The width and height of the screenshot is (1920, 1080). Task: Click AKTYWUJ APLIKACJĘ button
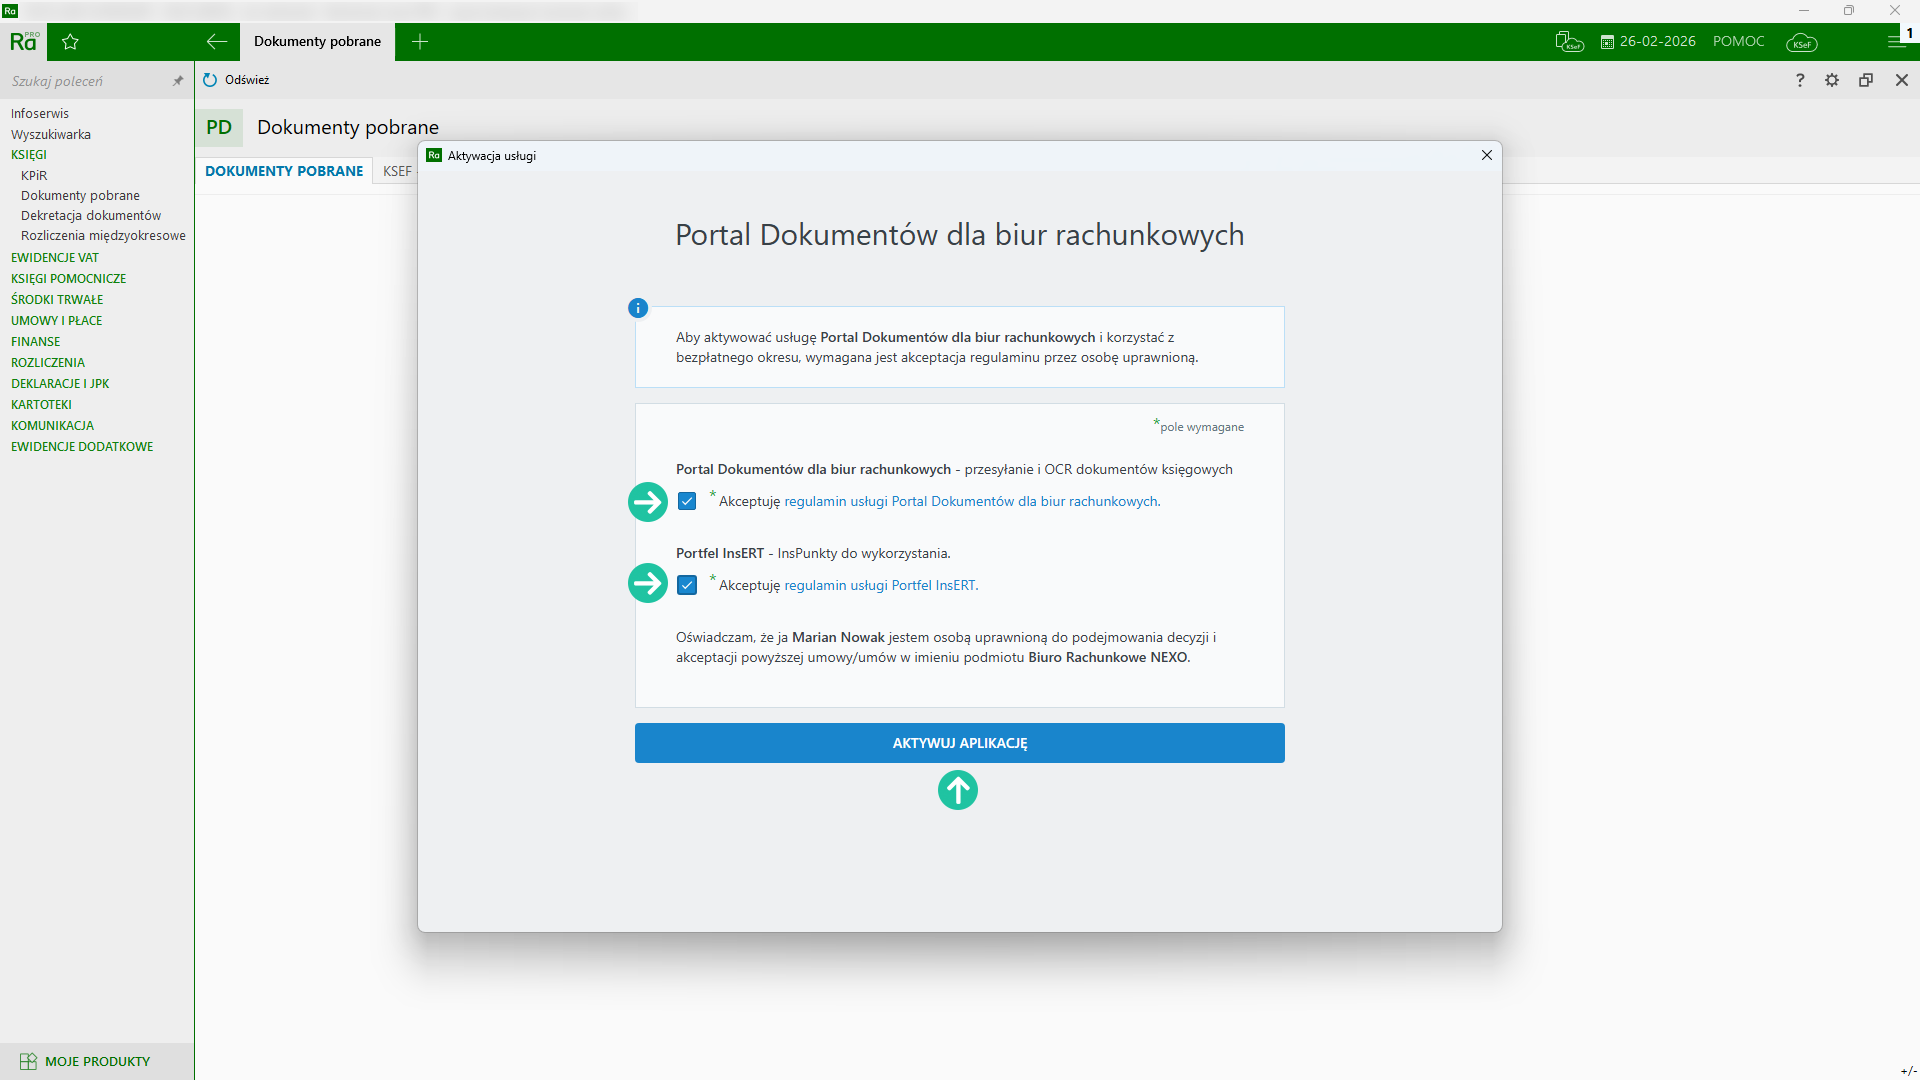pos(959,743)
